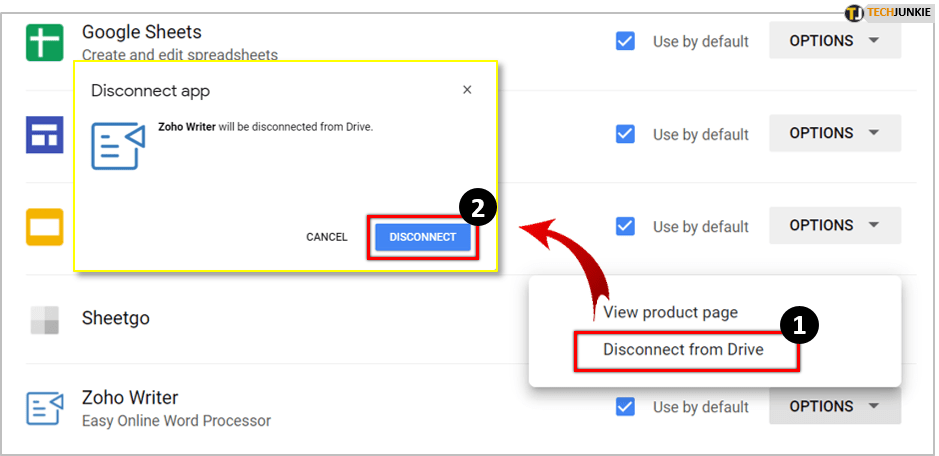Viewport: 939px width, 456px height.
Task: Choose View product page from the menu
Action: pyautogui.click(x=670, y=312)
